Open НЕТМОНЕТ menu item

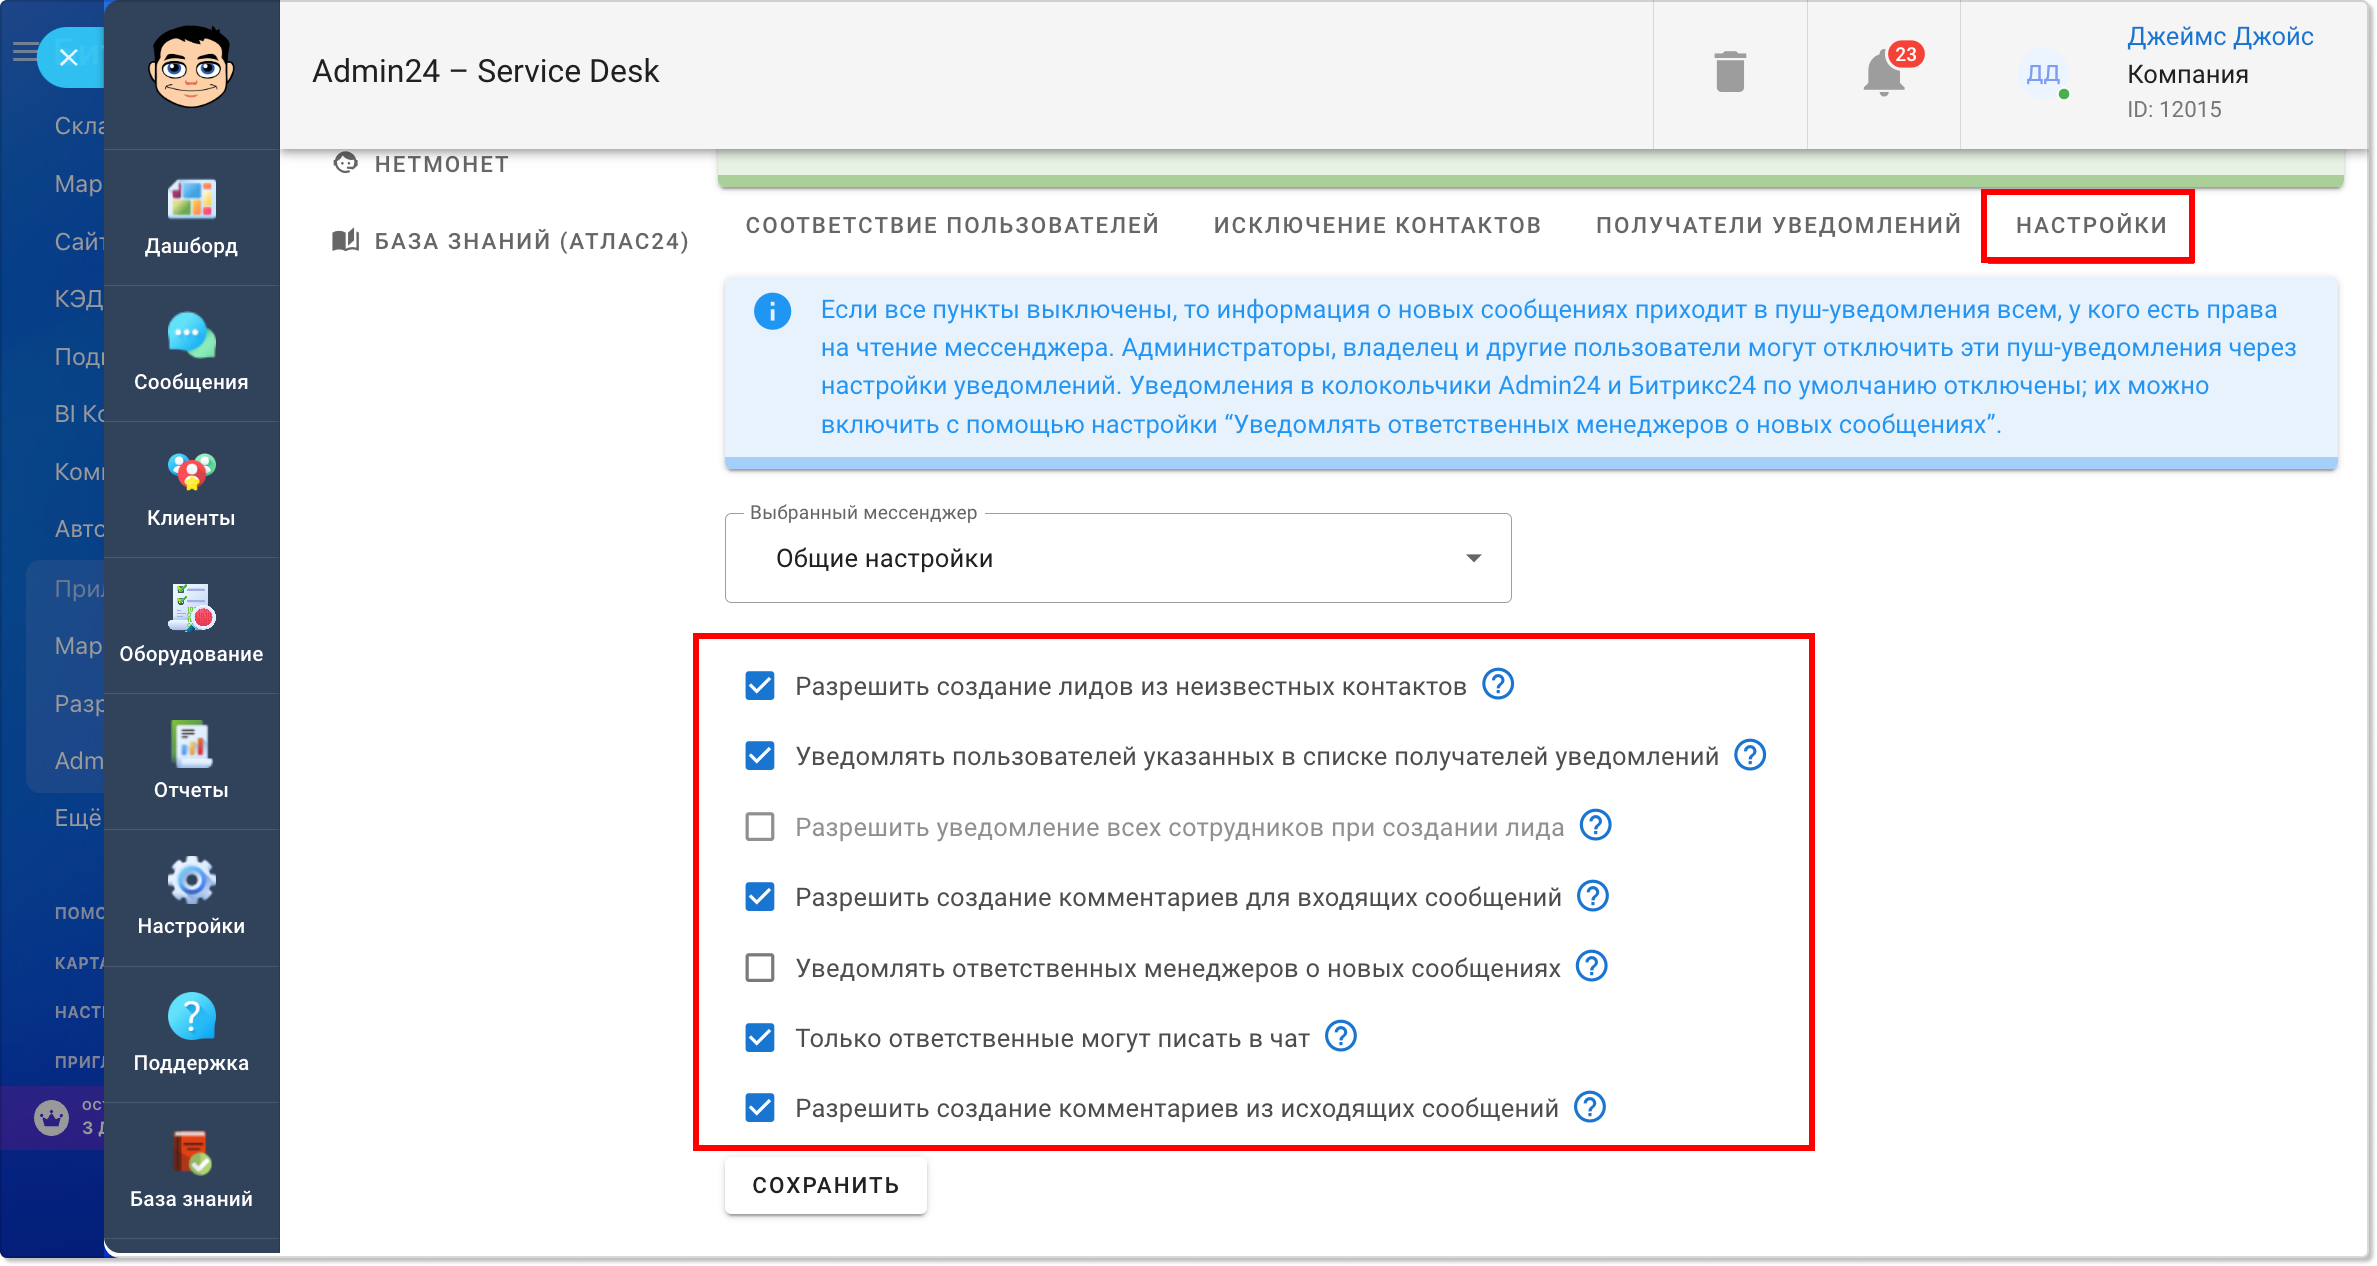(x=421, y=164)
